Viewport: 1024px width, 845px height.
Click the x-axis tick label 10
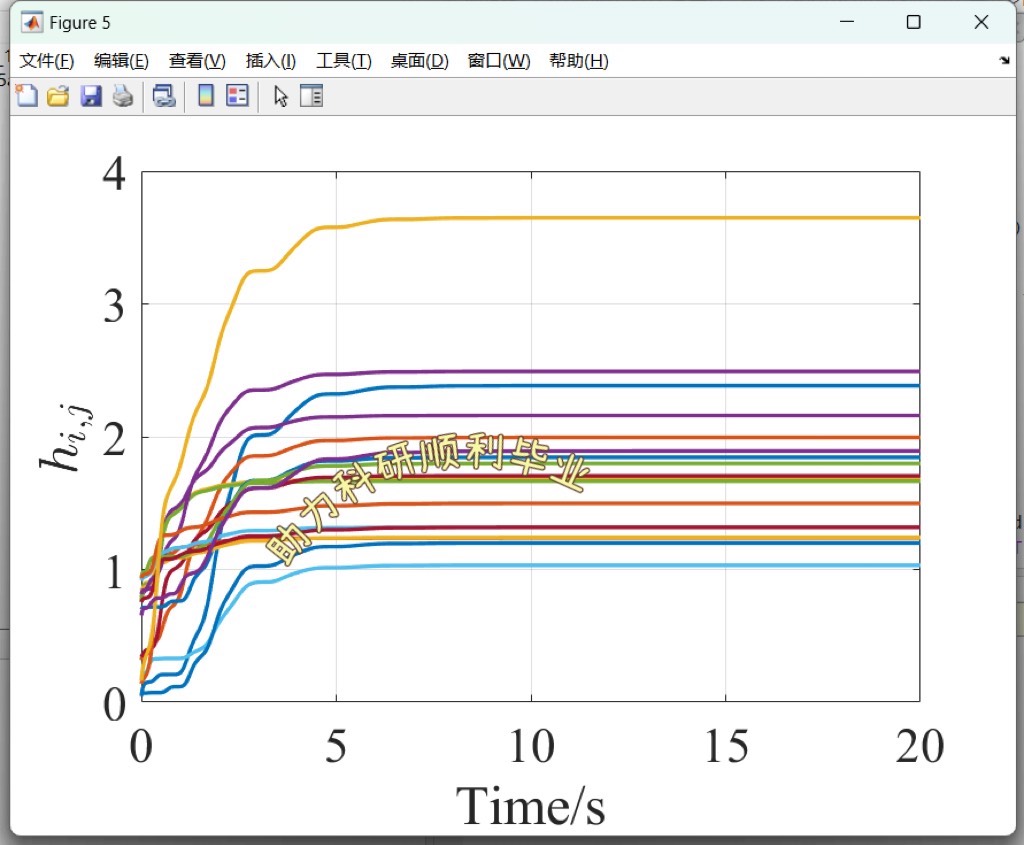pyautogui.click(x=532, y=746)
